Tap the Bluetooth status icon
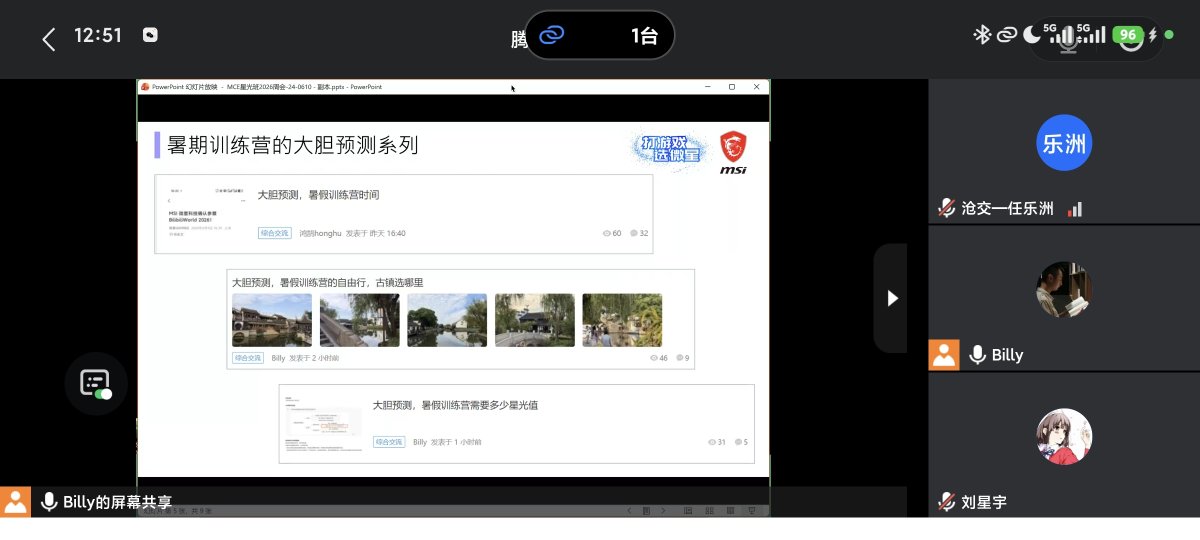The image size is (1200, 540). (982, 35)
